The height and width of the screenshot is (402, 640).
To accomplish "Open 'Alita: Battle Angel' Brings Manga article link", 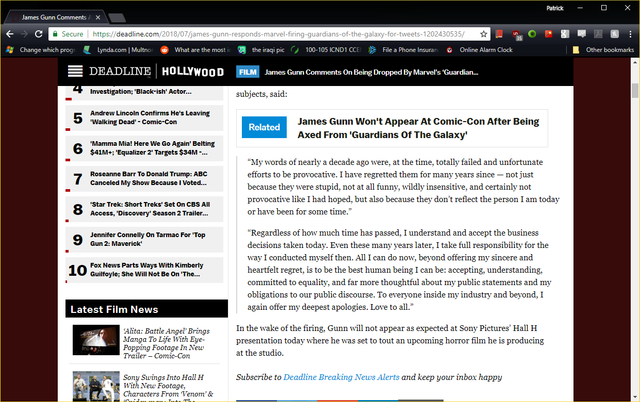I will [x=167, y=343].
